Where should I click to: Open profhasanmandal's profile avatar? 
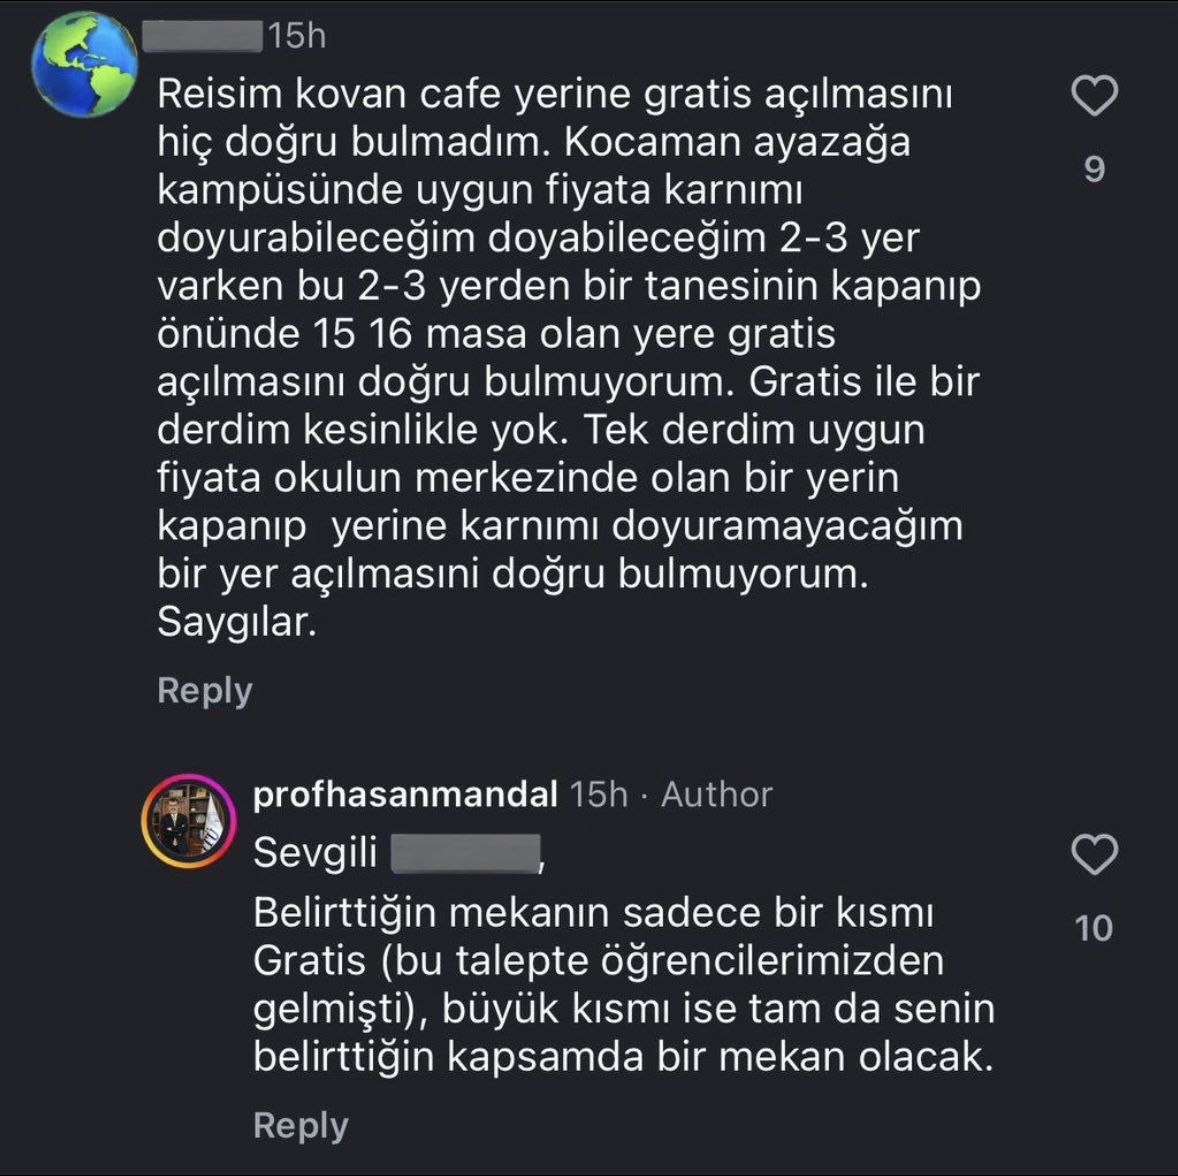click(x=186, y=812)
